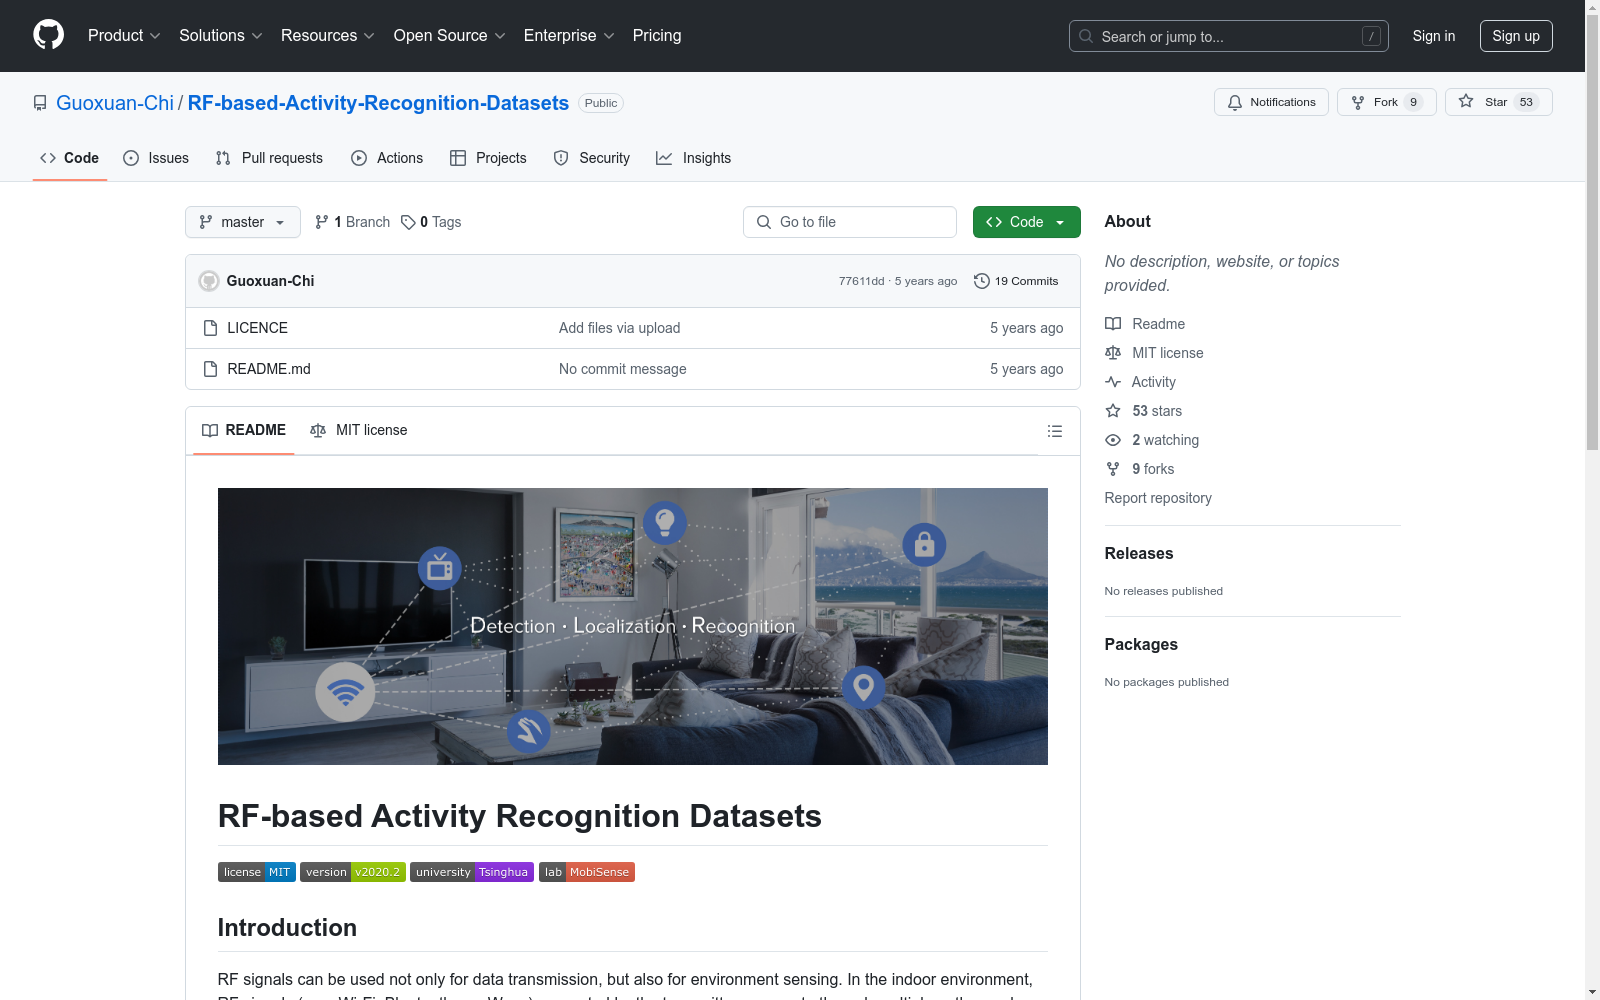Click the GitHub logo icon
Viewport: 1600px width, 1000px height.
click(48, 35)
